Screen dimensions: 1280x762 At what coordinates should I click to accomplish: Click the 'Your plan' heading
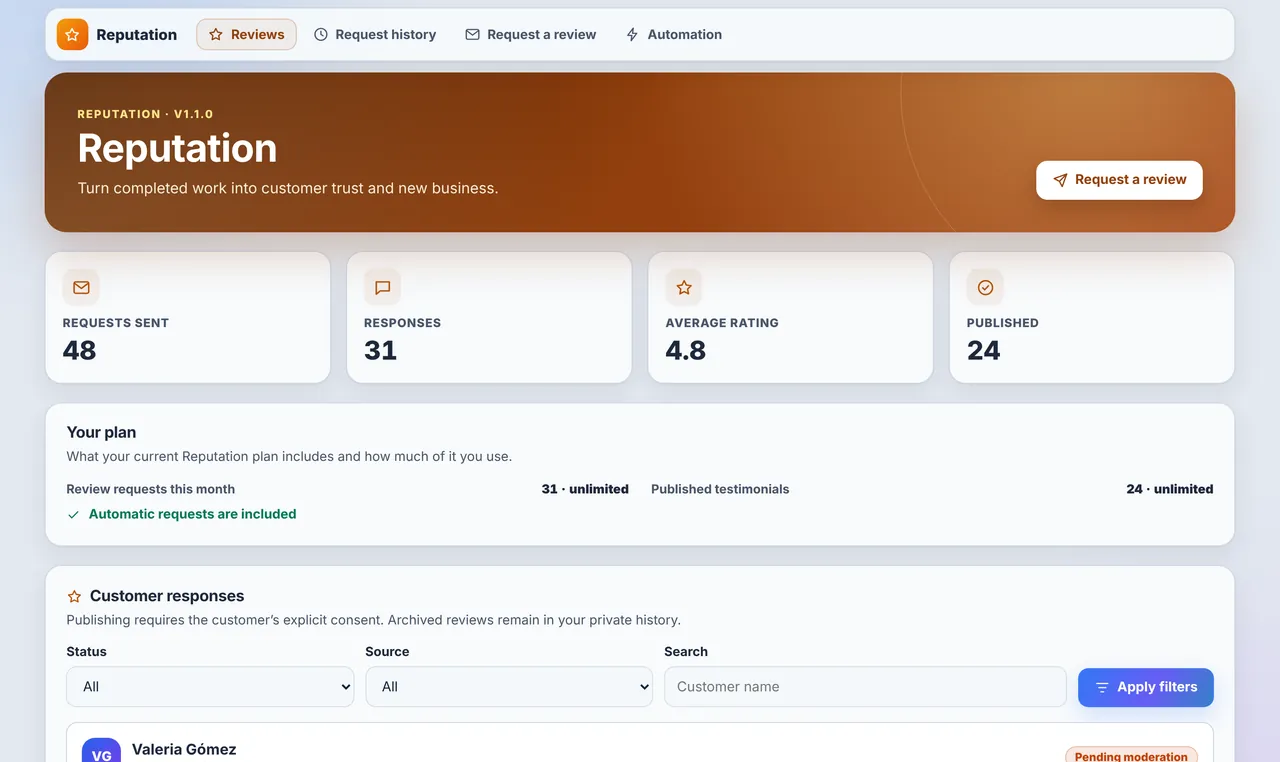pyautogui.click(x=101, y=432)
